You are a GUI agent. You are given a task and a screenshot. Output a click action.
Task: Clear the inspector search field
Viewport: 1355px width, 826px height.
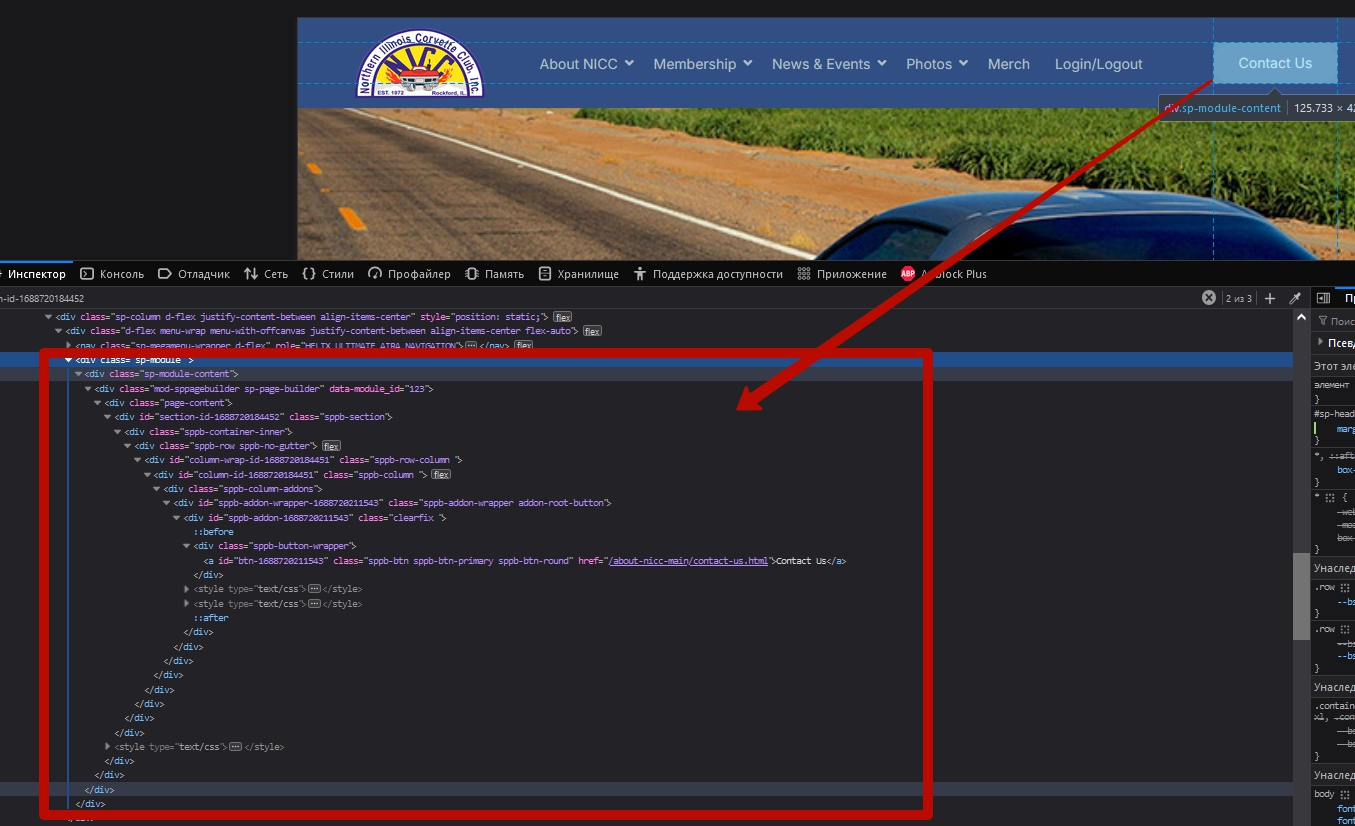[x=1208, y=298]
